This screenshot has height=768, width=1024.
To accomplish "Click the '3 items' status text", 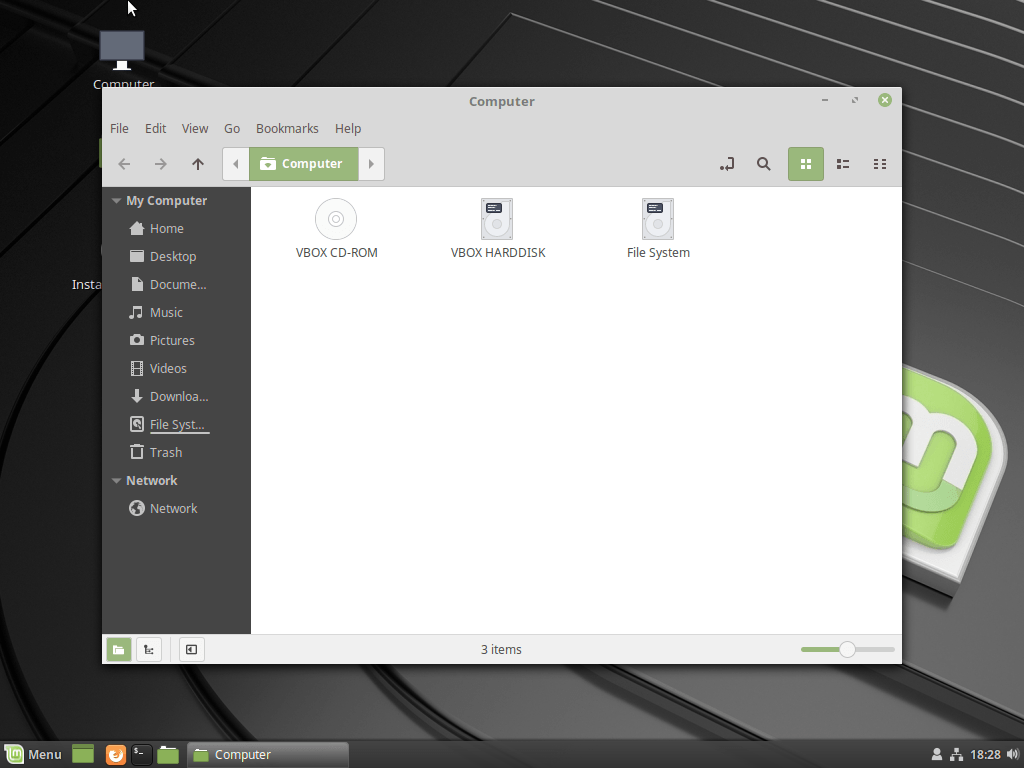I will (x=501, y=650).
